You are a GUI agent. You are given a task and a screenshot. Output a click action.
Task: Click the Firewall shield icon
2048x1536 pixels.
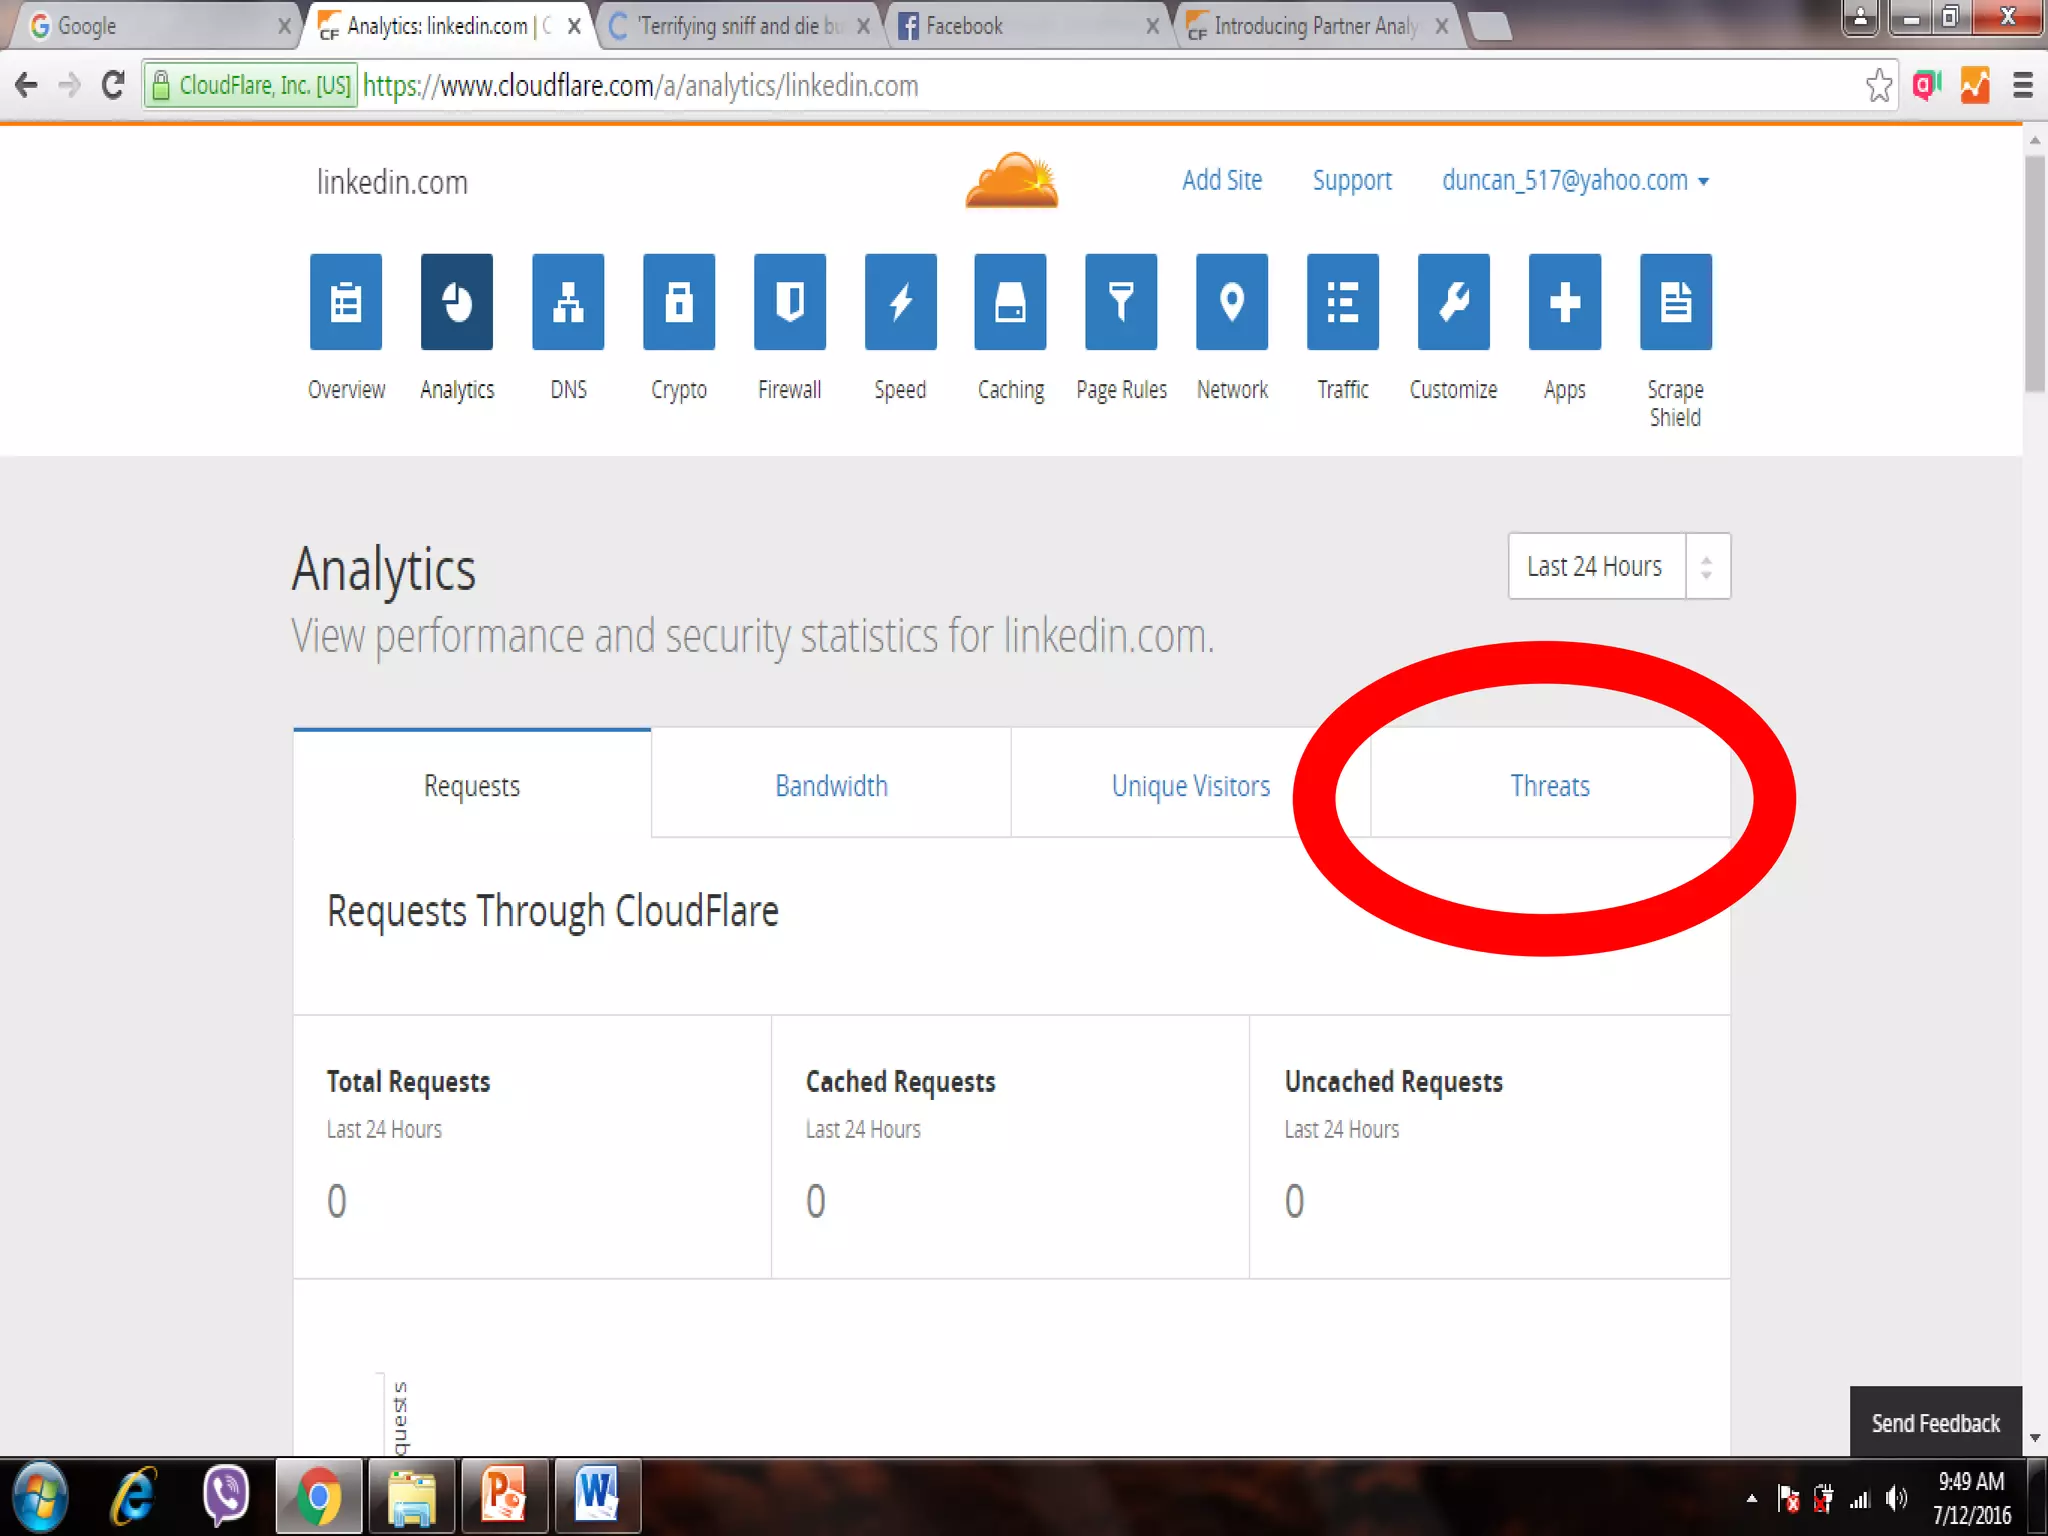[790, 302]
